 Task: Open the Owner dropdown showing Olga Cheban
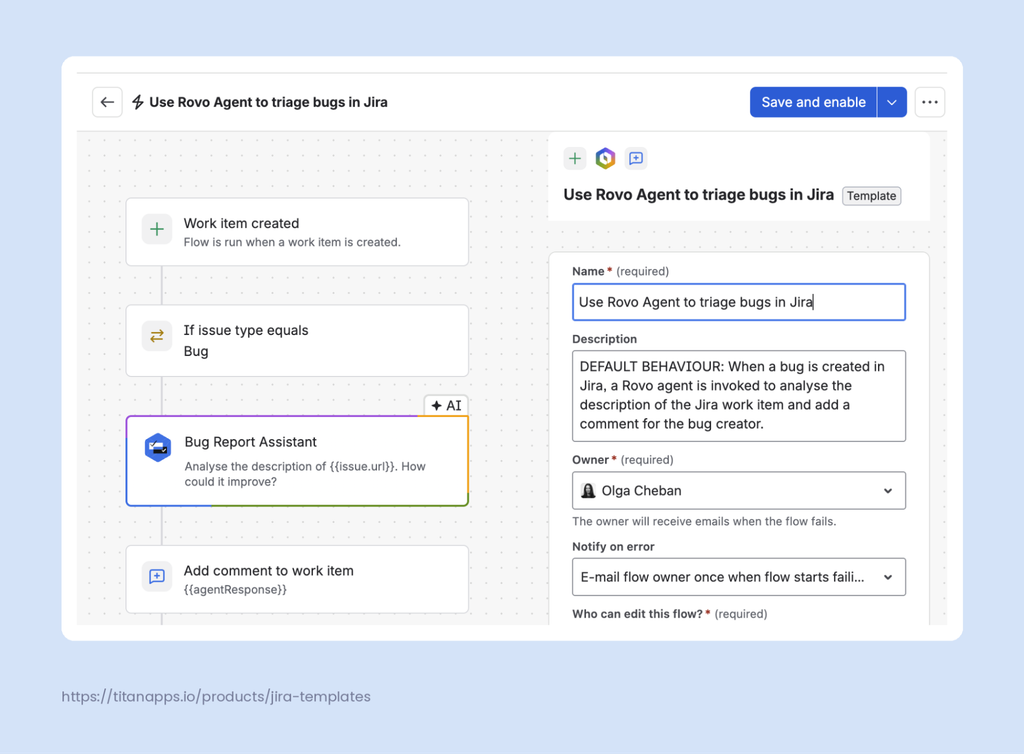click(x=739, y=490)
